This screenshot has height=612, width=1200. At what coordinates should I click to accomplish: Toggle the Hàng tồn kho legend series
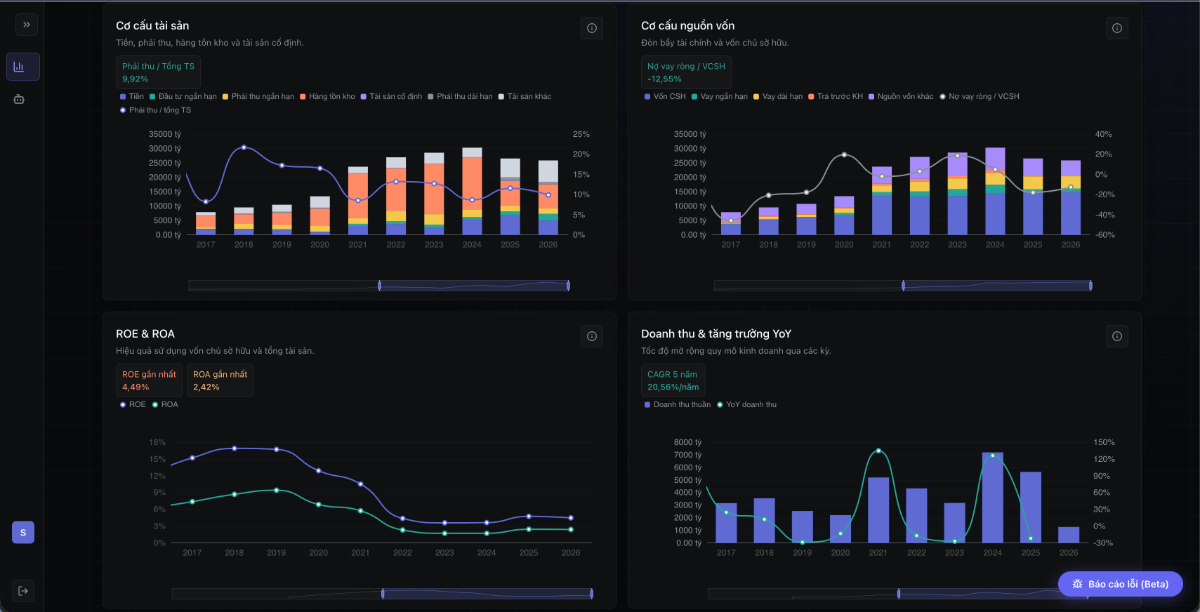328,96
